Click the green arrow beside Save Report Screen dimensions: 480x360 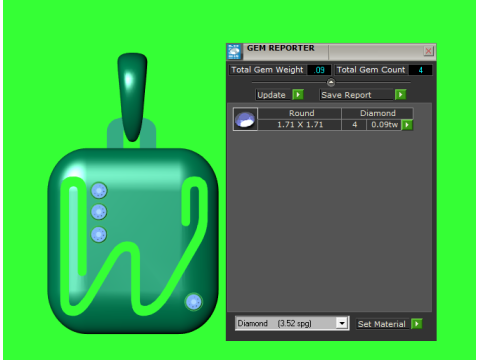(401, 95)
